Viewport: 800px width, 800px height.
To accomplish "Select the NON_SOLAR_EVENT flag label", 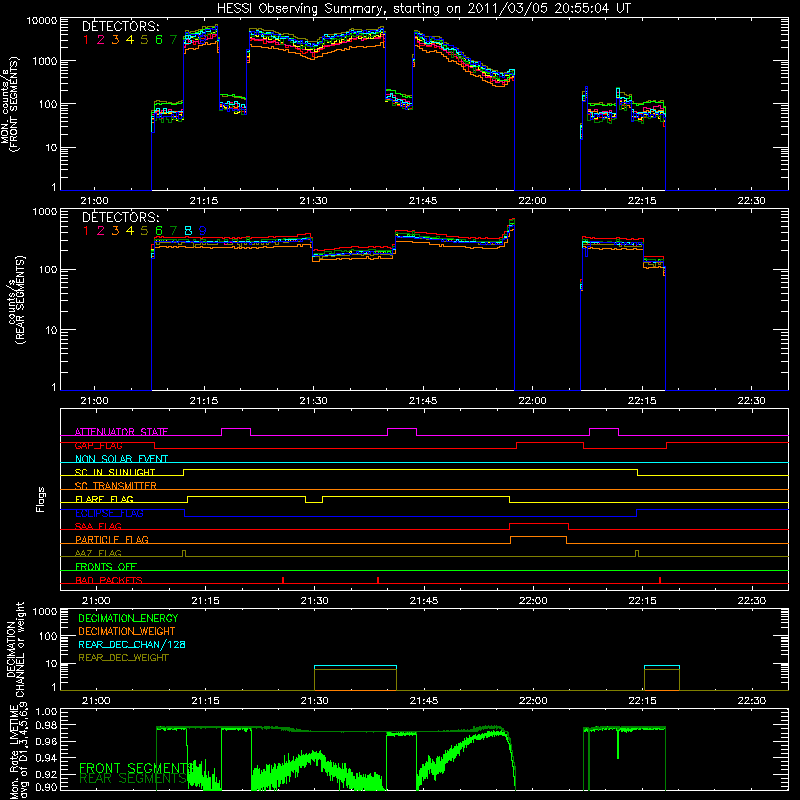I will pyautogui.click(x=121, y=459).
